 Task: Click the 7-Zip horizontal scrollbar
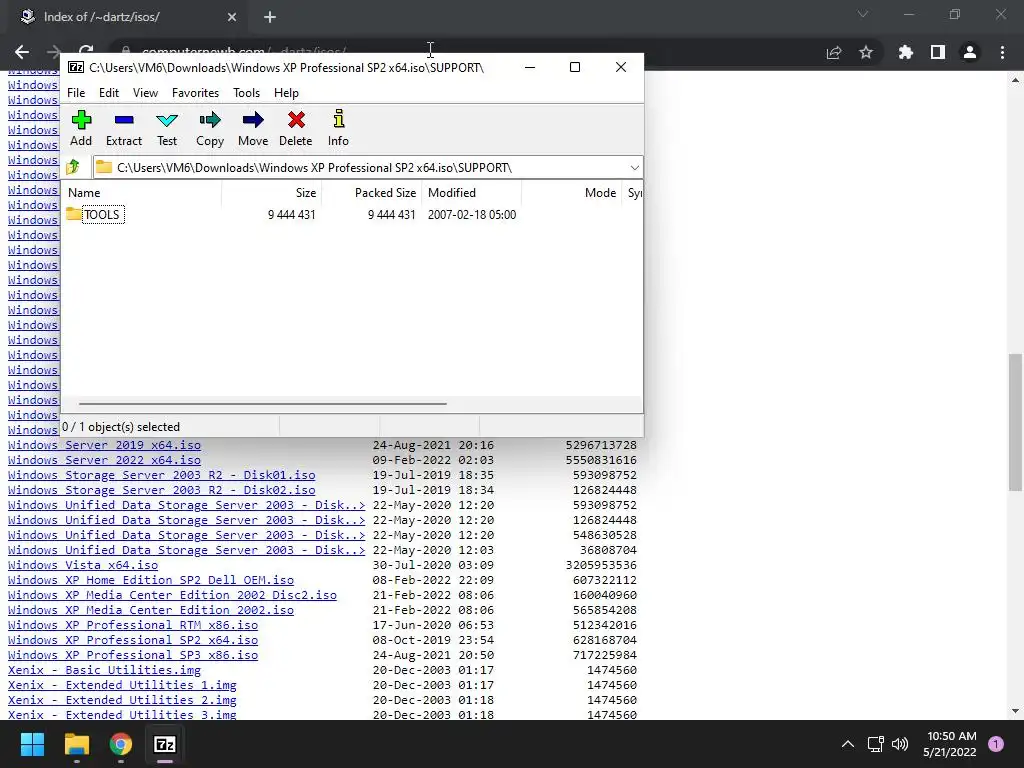(x=263, y=404)
